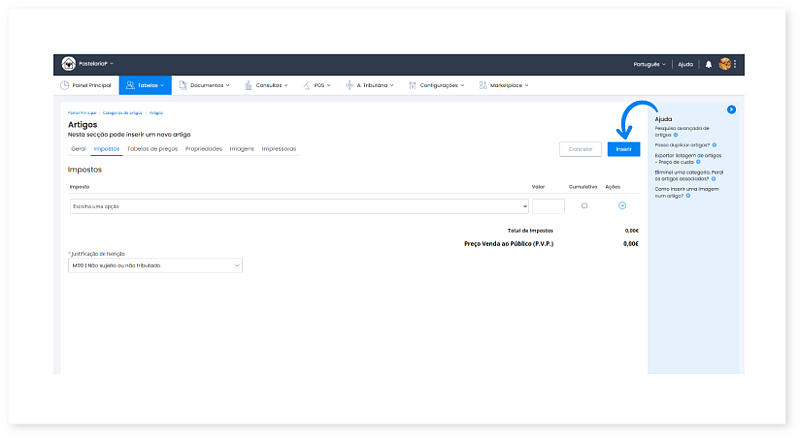Collapse the Ajuda help panel arrow
The width and height of the screenshot is (800, 438).
click(x=732, y=109)
